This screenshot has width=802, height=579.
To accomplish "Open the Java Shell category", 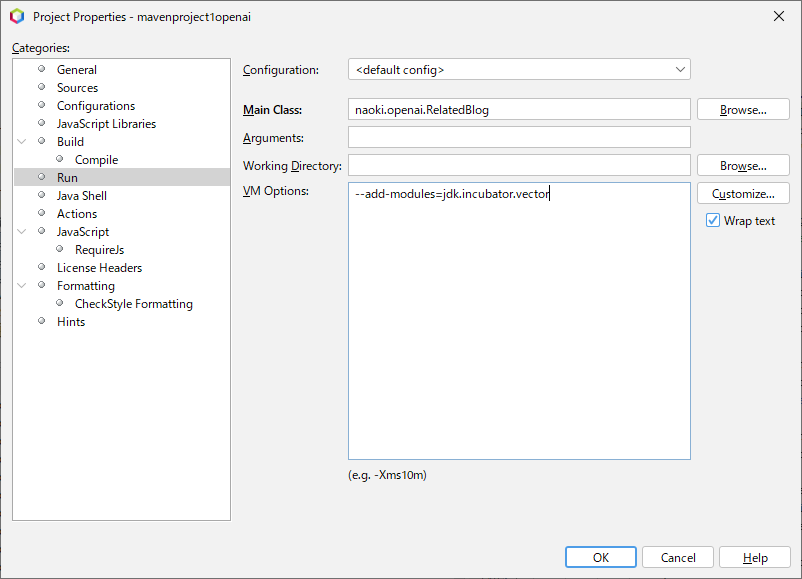I will pos(81,195).
